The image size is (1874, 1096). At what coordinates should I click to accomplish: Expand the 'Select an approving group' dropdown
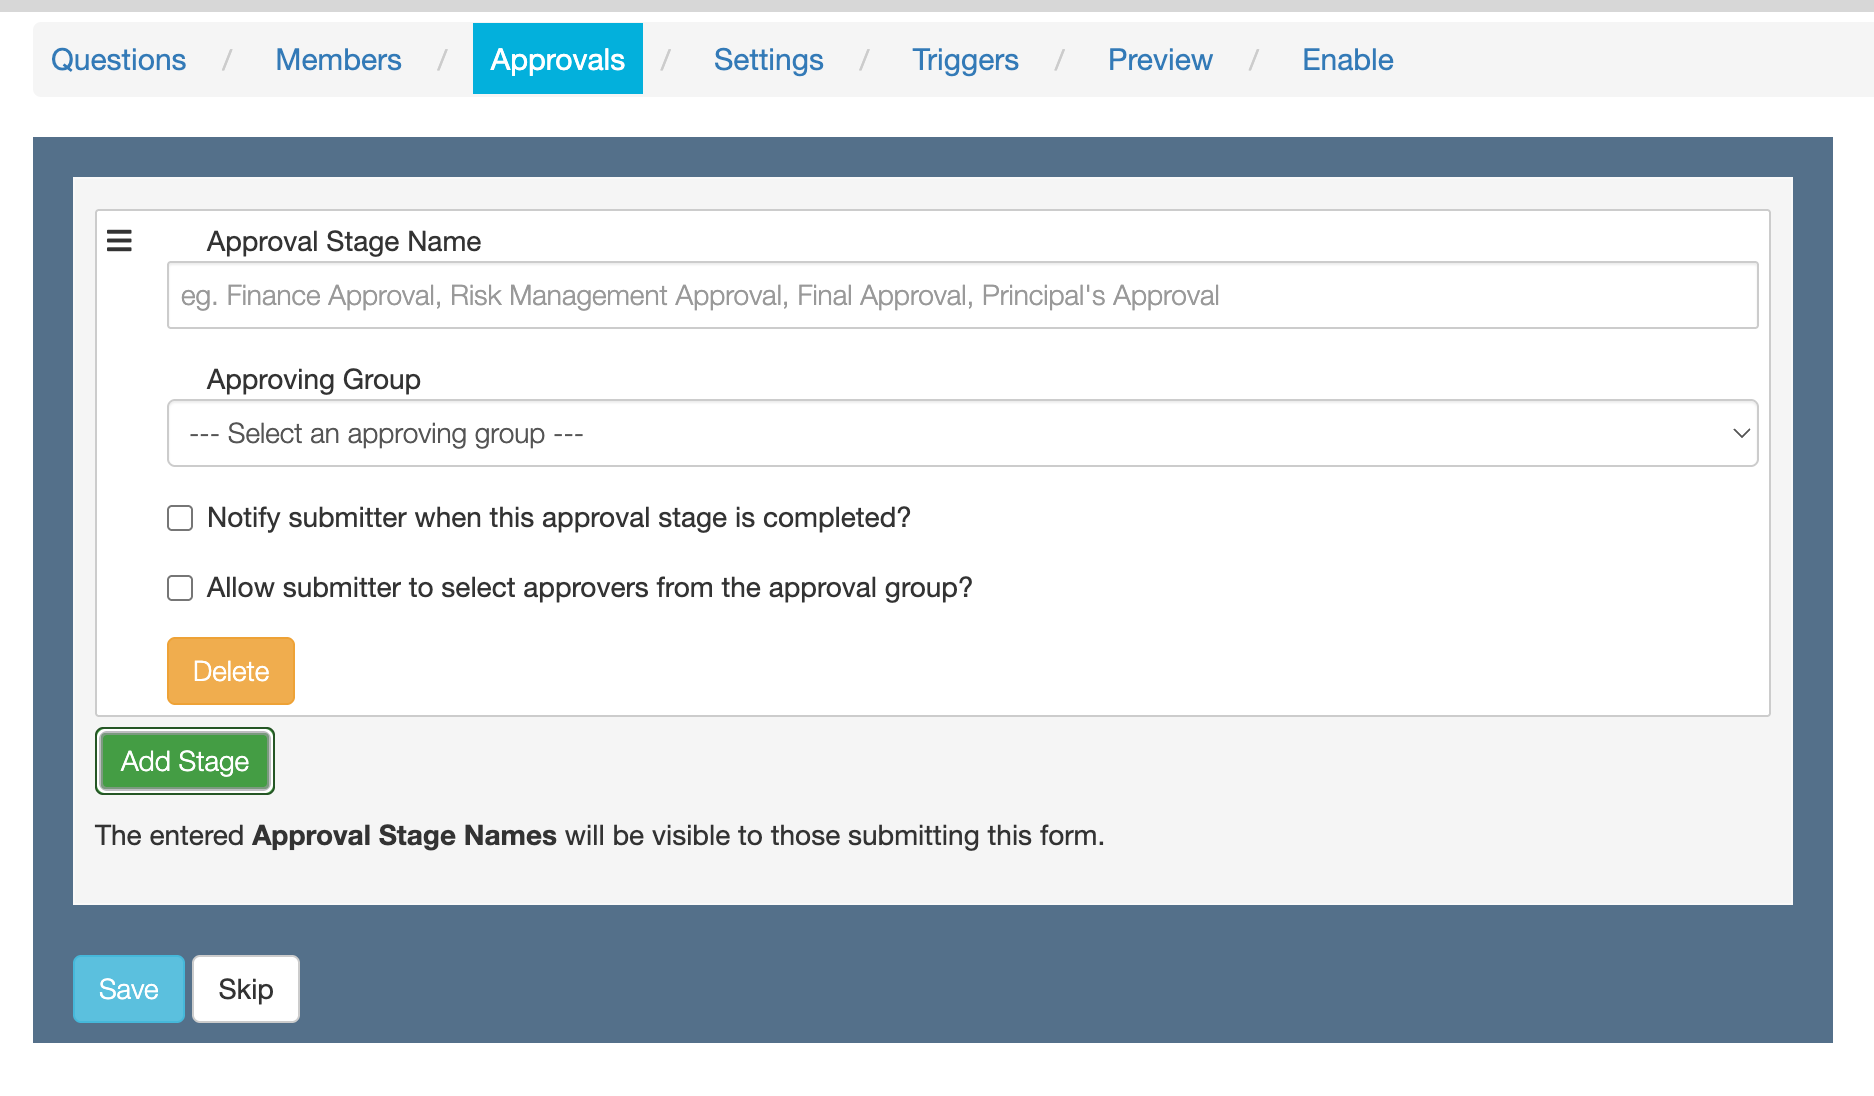coord(962,434)
